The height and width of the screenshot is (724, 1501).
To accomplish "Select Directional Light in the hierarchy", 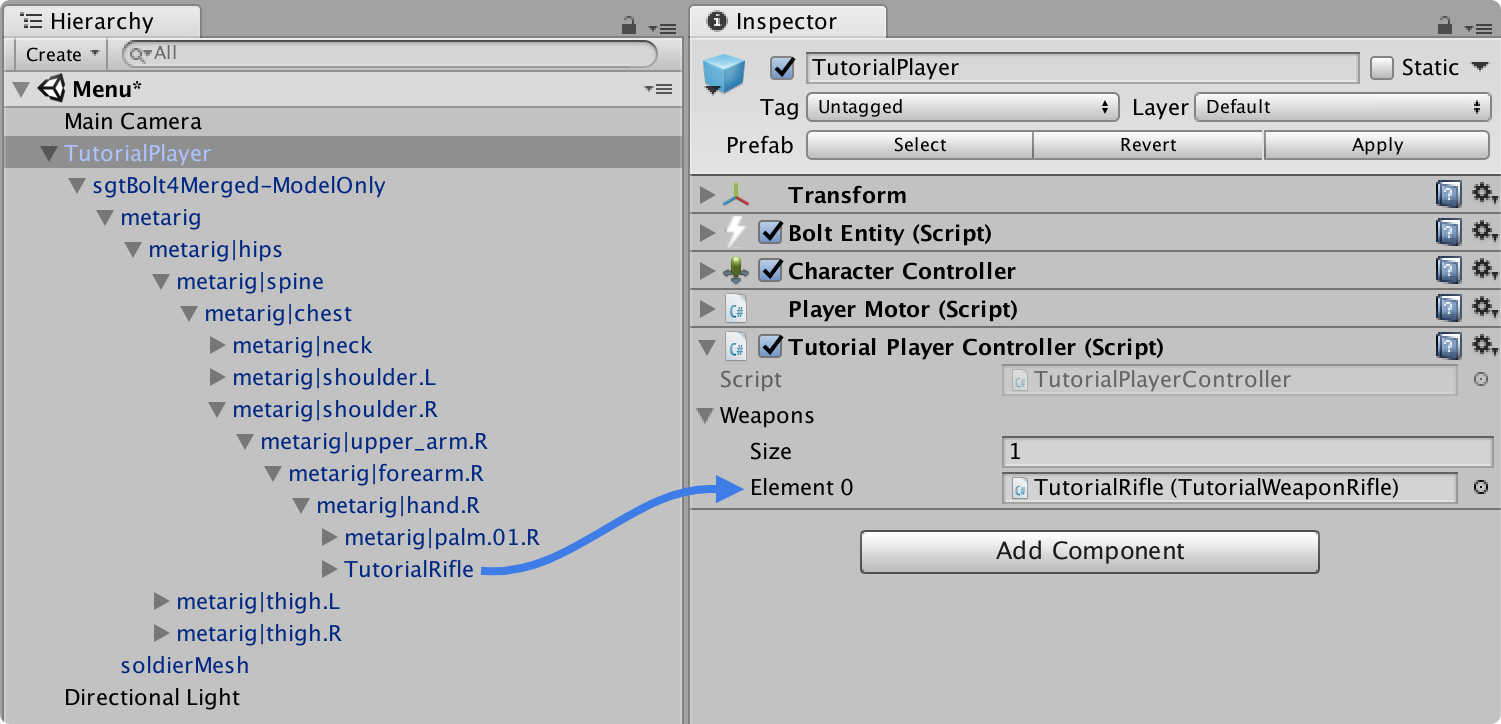I will tap(152, 698).
